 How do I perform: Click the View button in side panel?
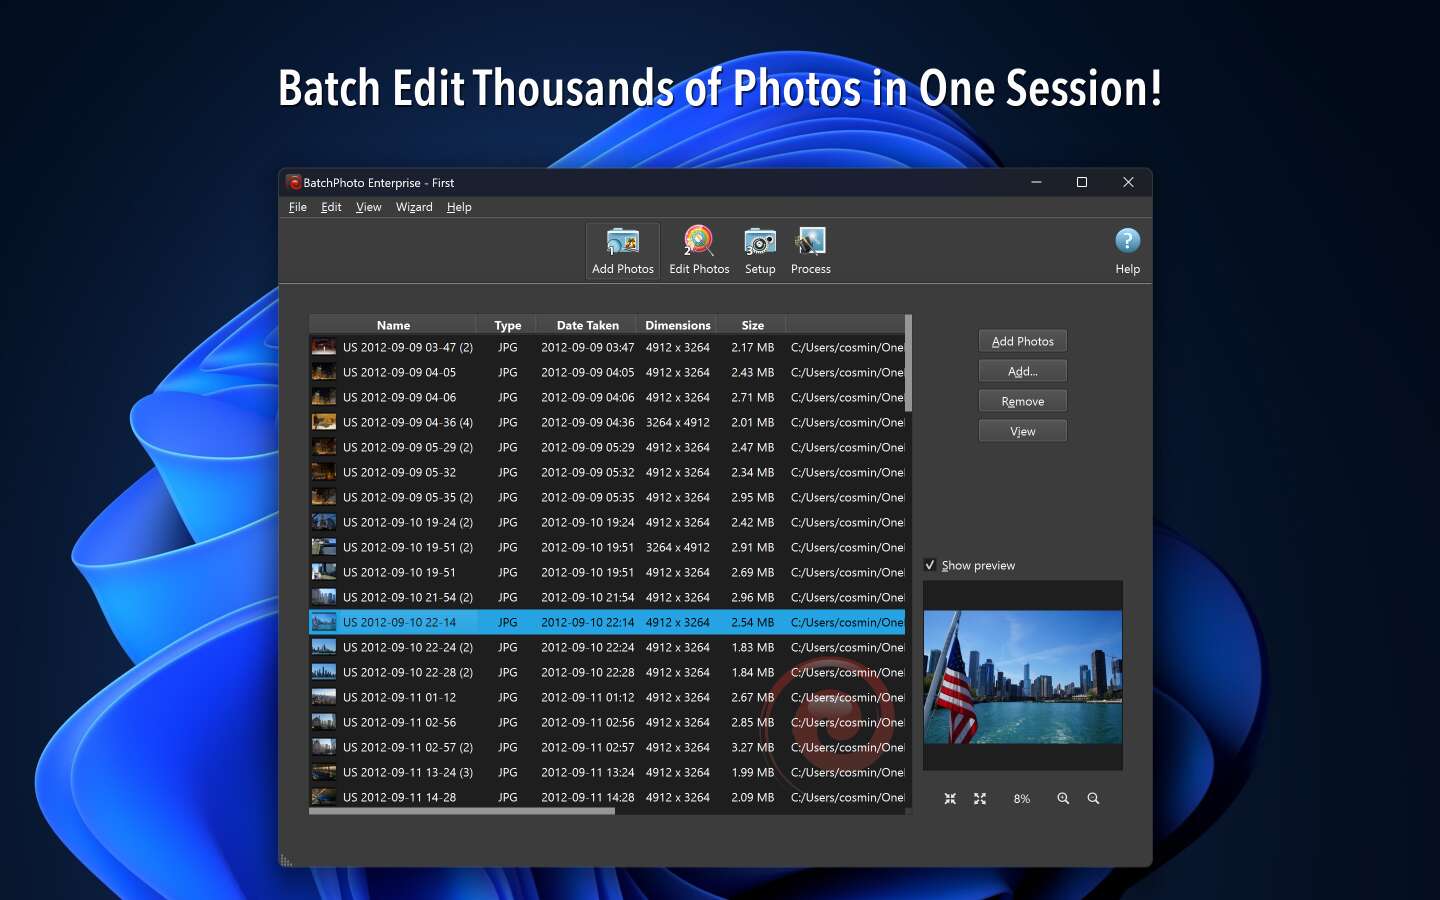(x=1022, y=431)
